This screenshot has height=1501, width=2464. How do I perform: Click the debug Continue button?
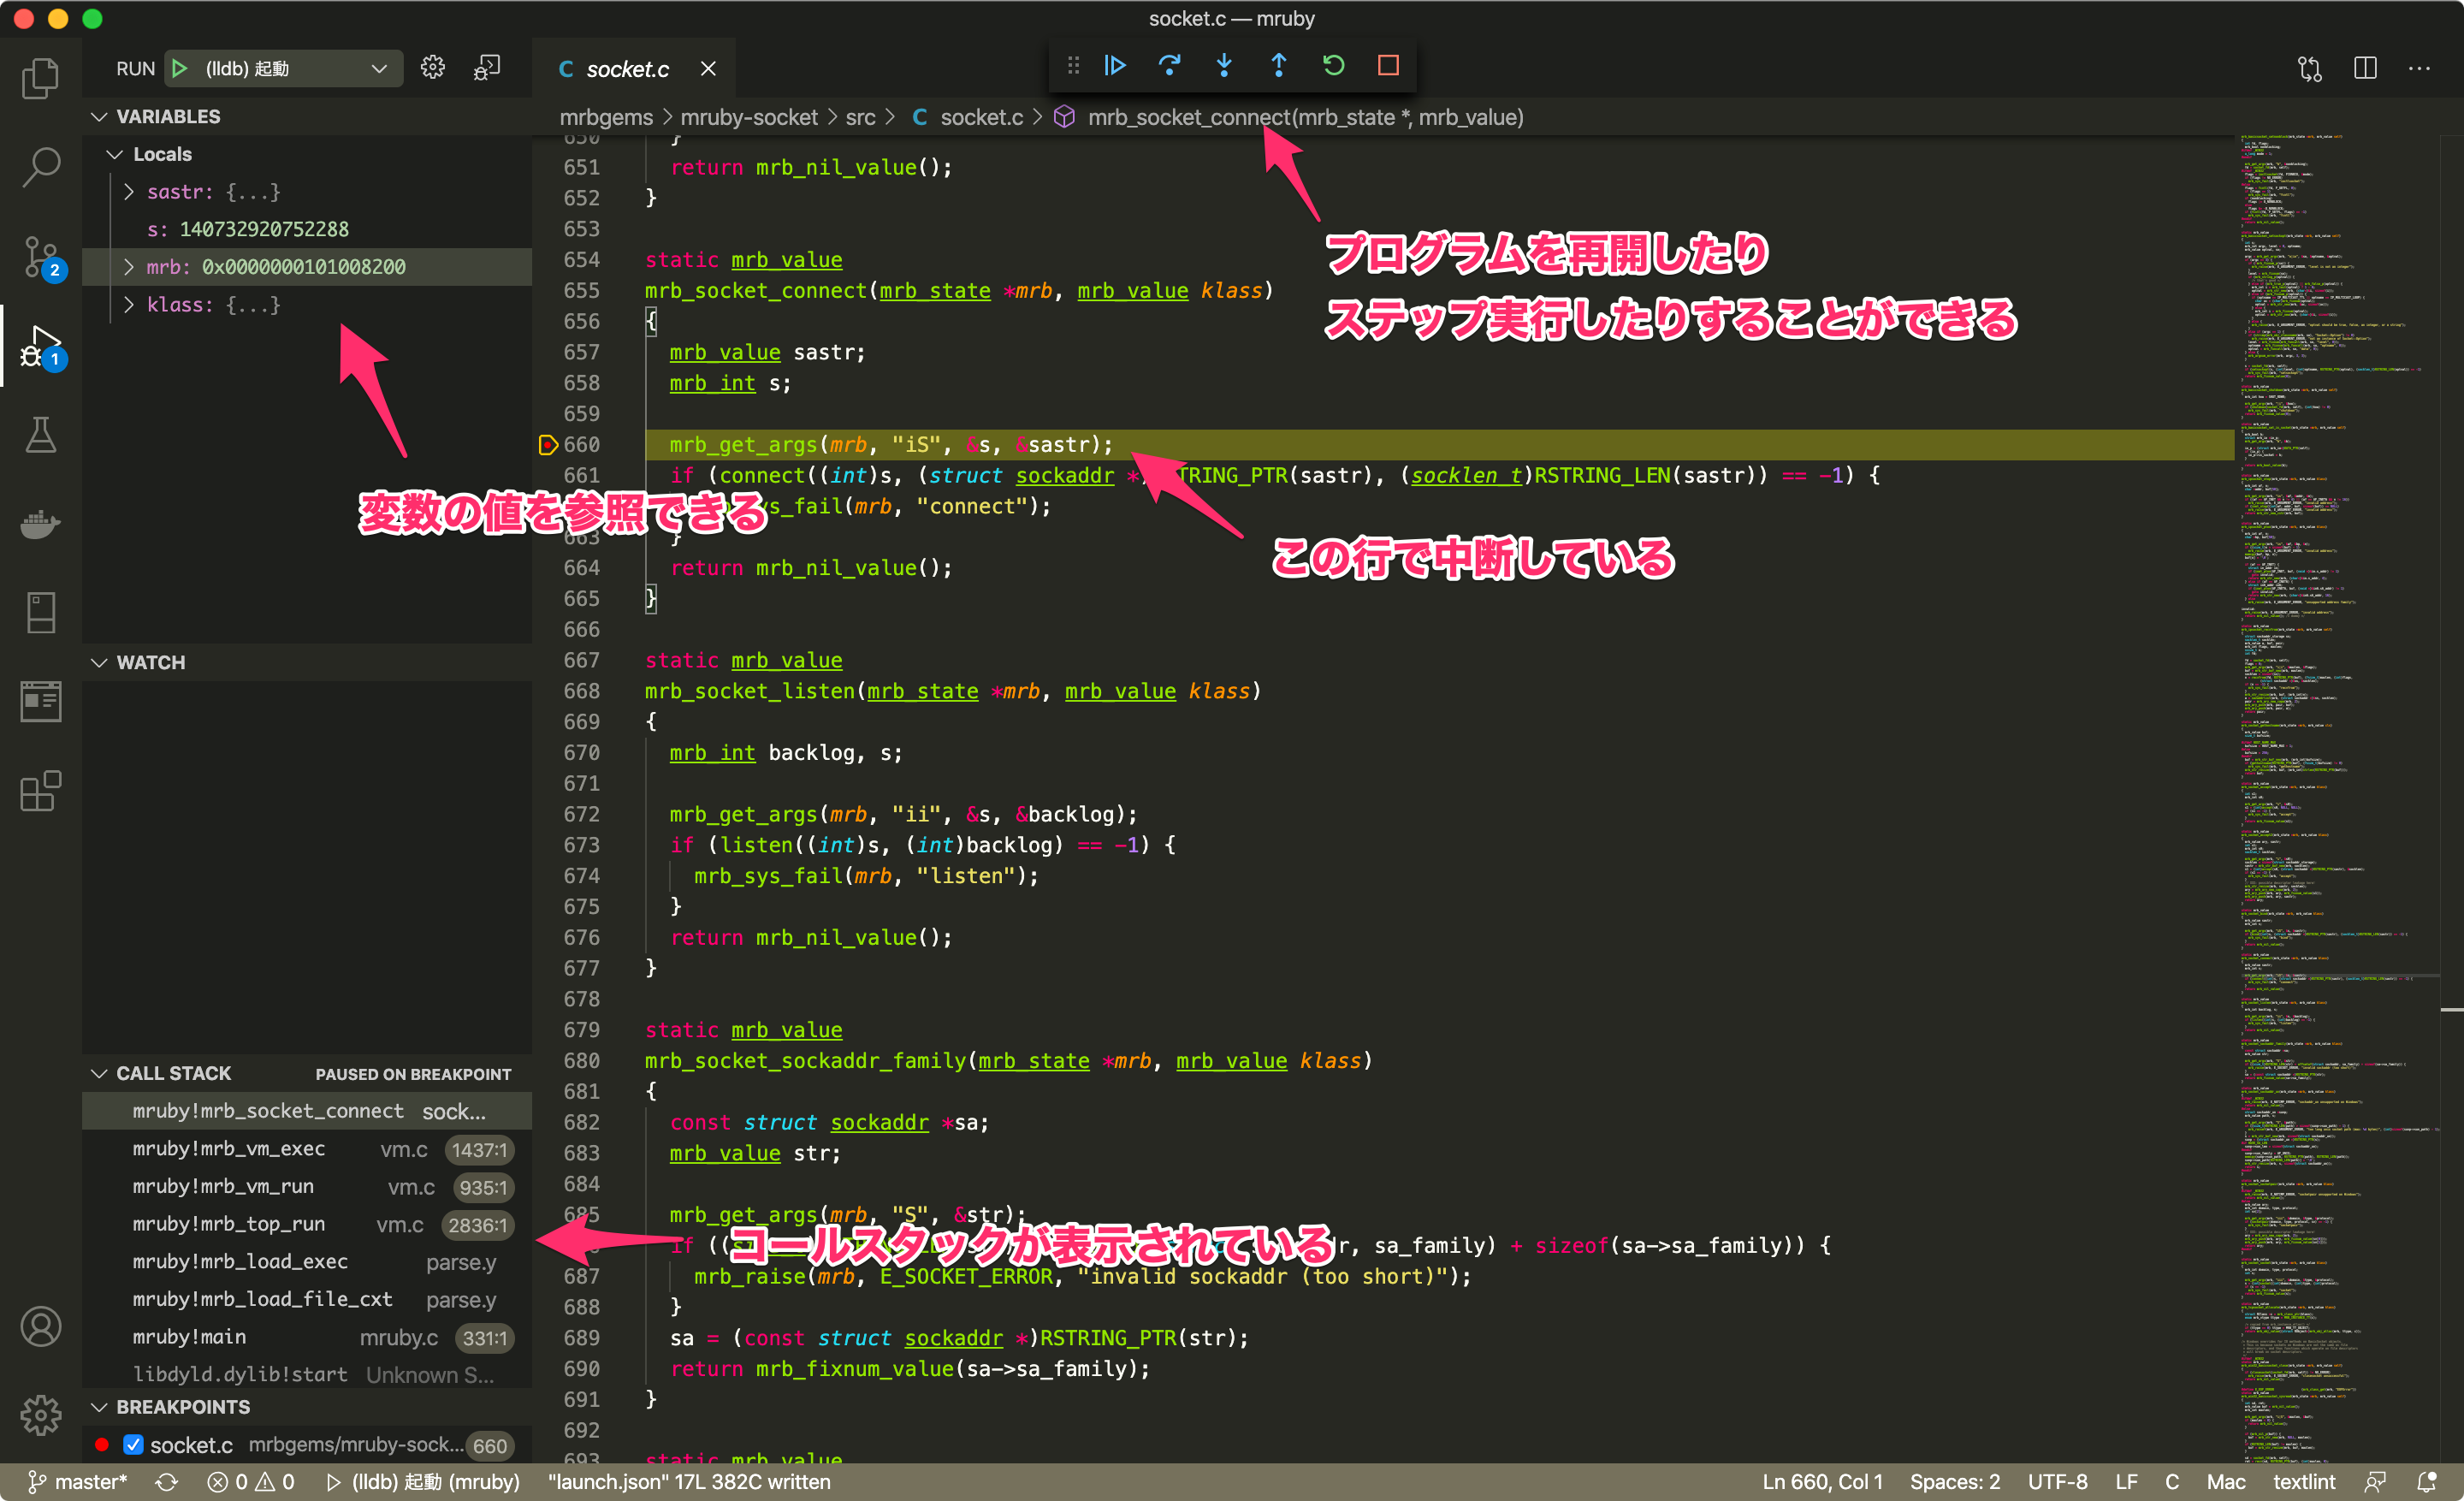coord(1115,66)
